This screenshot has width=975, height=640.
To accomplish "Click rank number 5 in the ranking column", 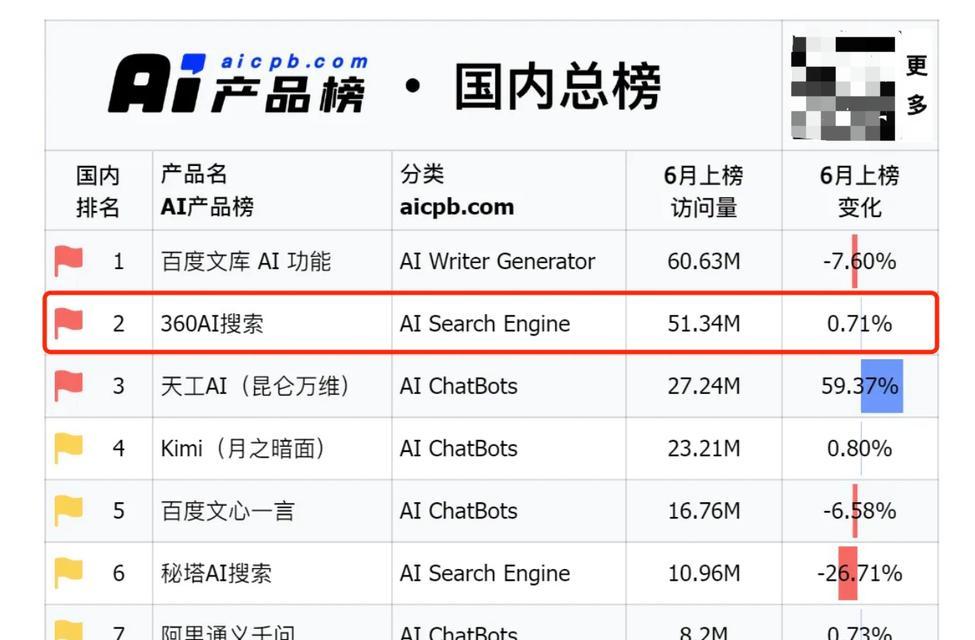I will coord(118,511).
